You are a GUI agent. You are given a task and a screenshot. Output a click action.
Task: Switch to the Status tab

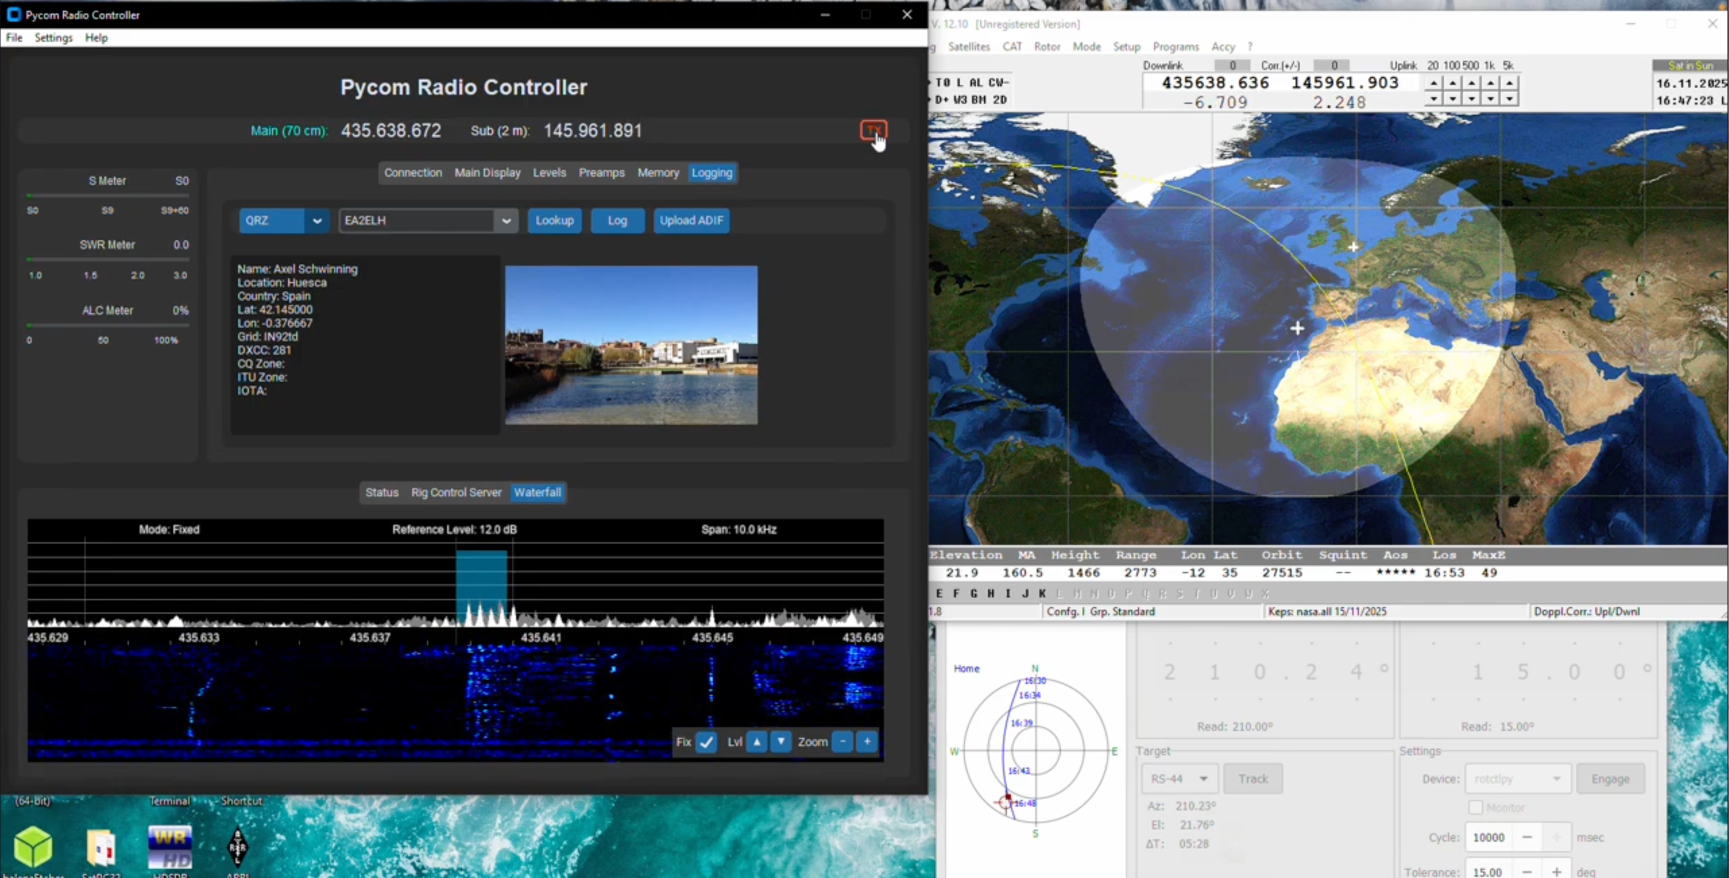[x=382, y=493]
